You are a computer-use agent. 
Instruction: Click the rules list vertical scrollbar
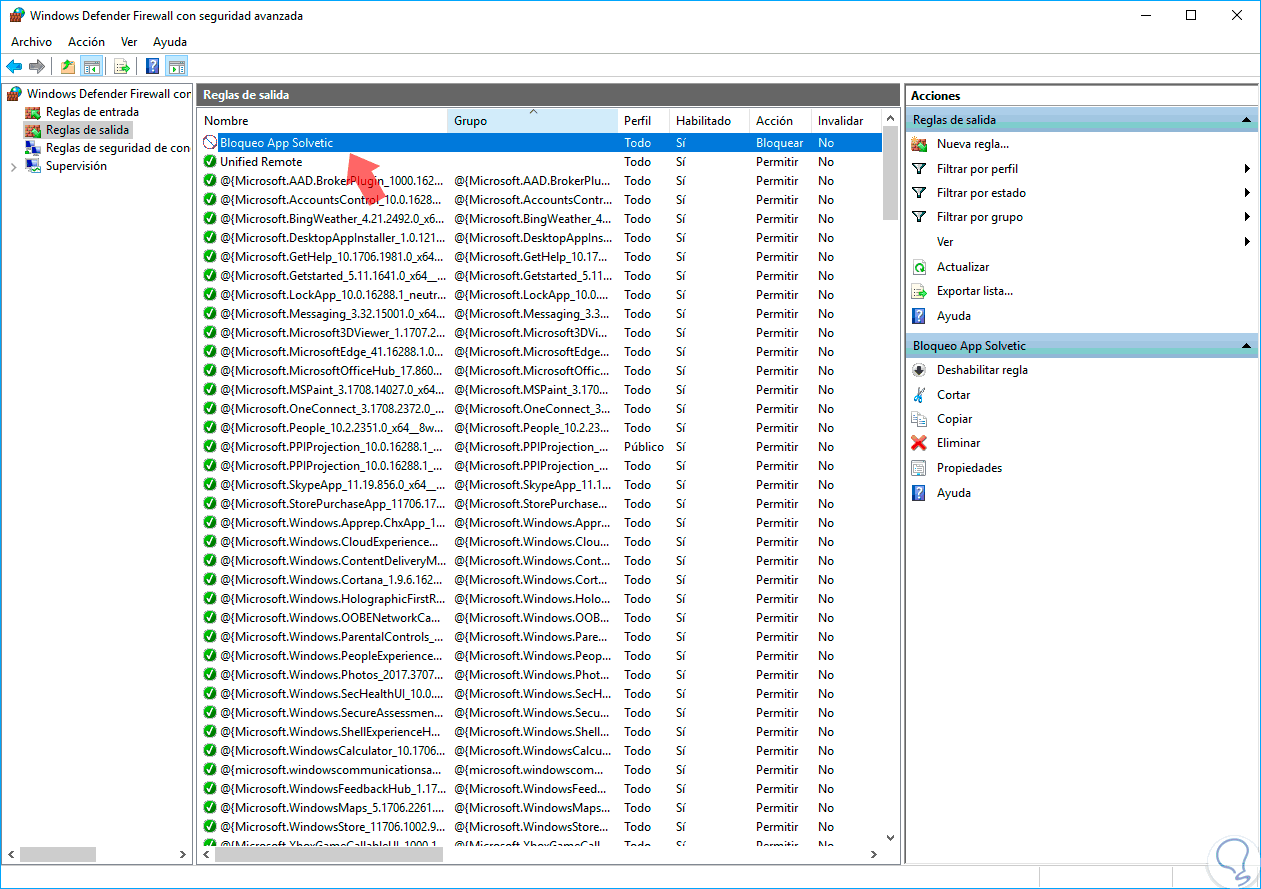[890, 174]
